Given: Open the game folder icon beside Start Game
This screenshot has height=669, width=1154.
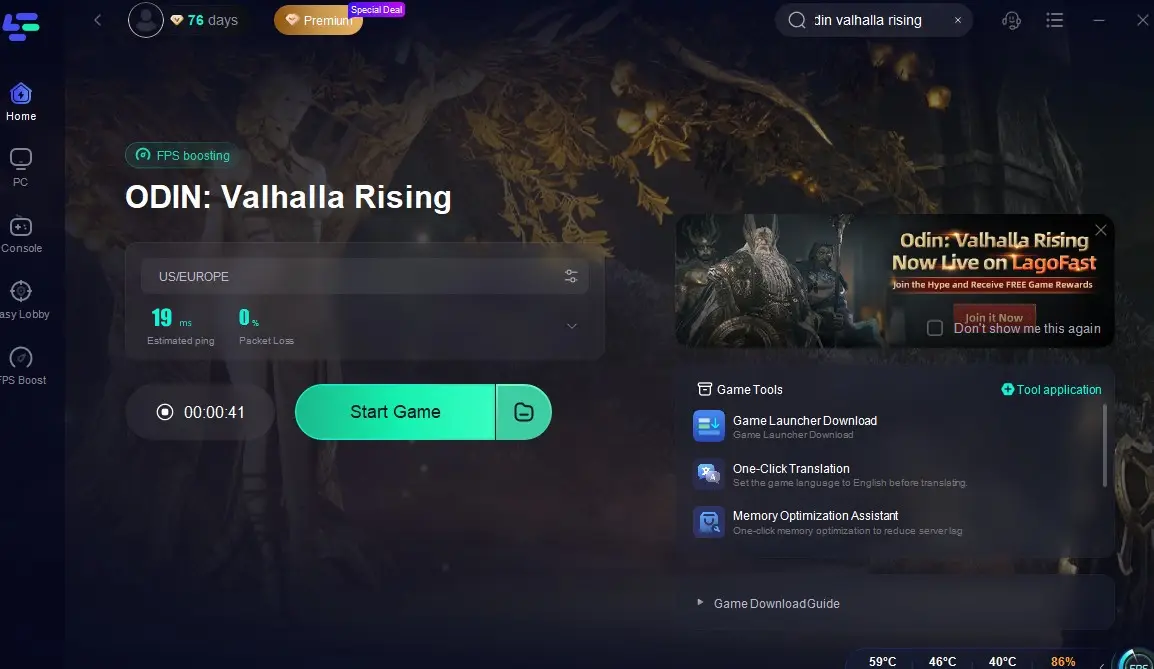Looking at the screenshot, I should pyautogui.click(x=523, y=411).
